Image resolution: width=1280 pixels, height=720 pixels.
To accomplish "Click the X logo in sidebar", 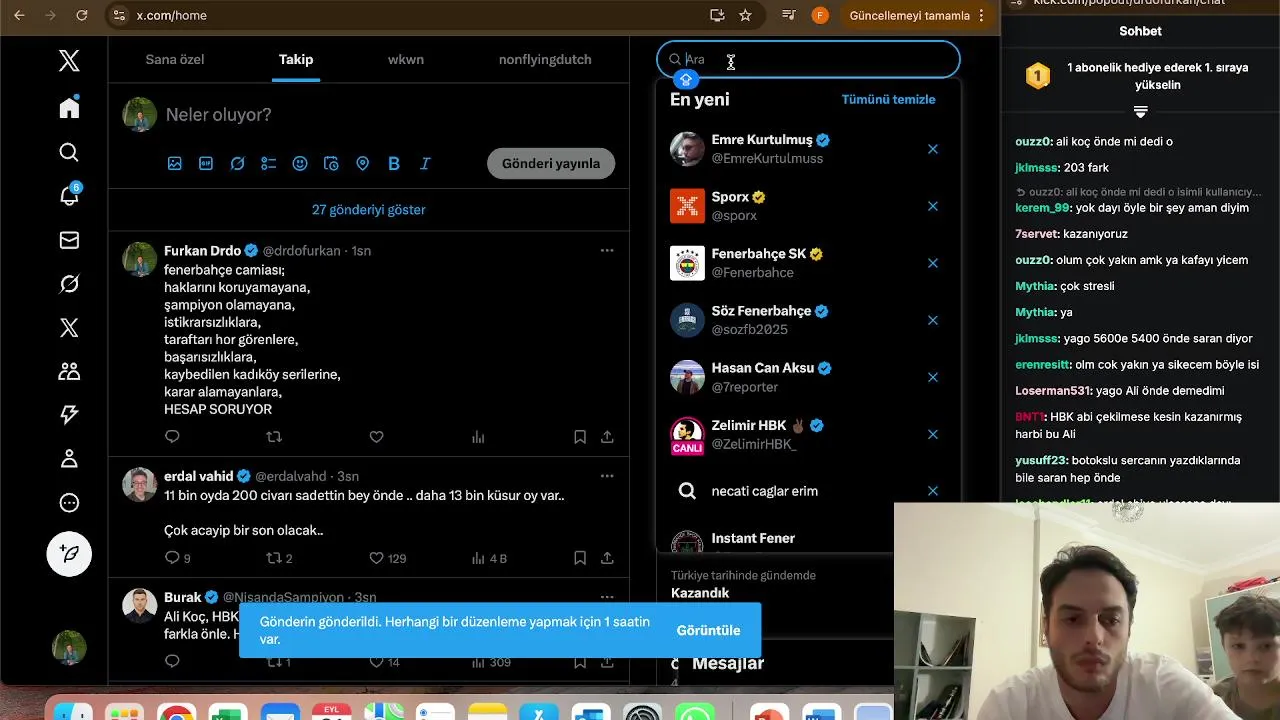I will [x=69, y=61].
